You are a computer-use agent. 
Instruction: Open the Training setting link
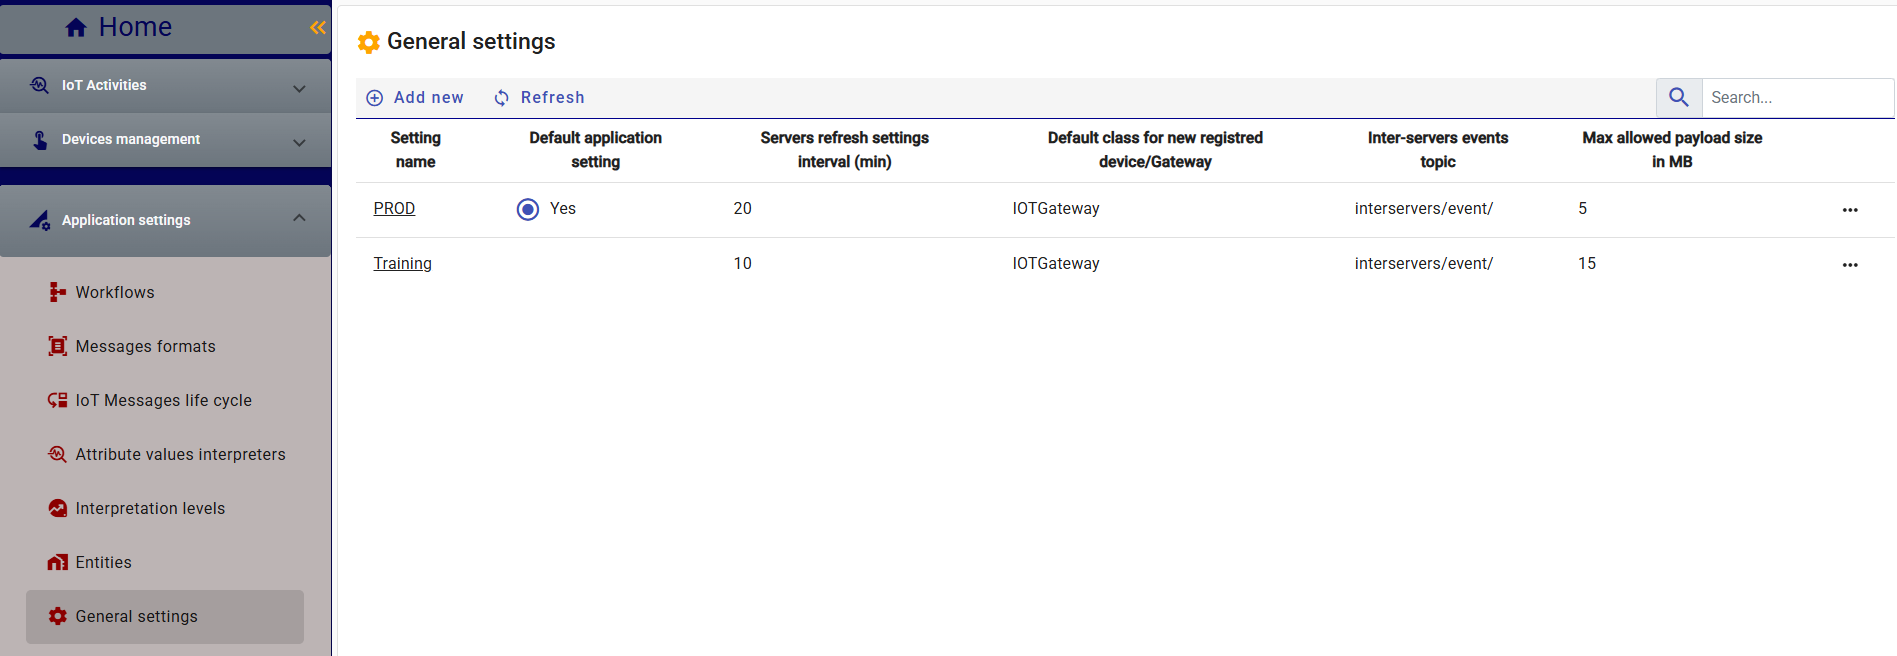pyautogui.click(x=402, y=263)
